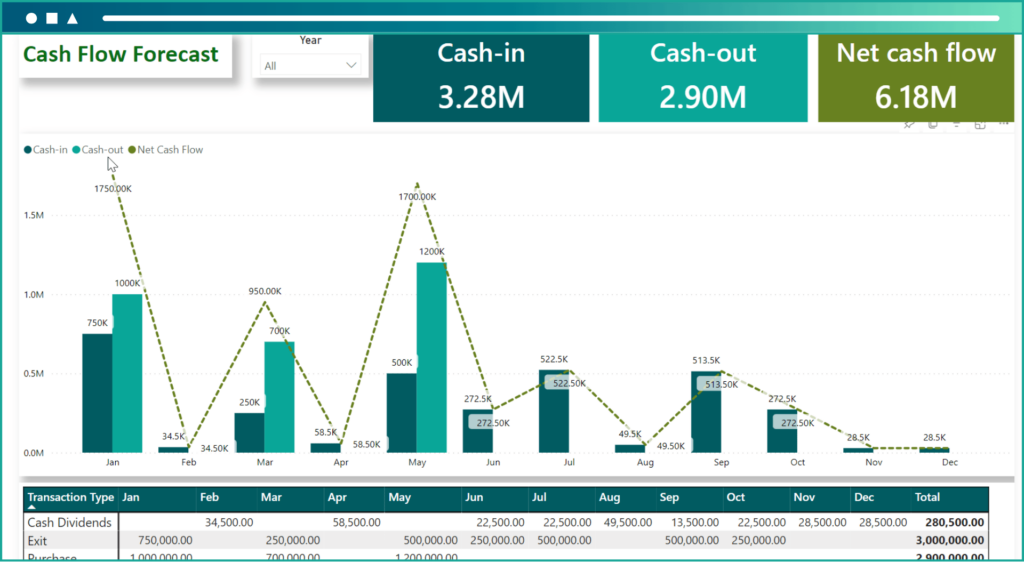This screenshot has height=562, width=1024.
Task: Pin the chart visual using pin icon
Action: [x=909, y=125]
